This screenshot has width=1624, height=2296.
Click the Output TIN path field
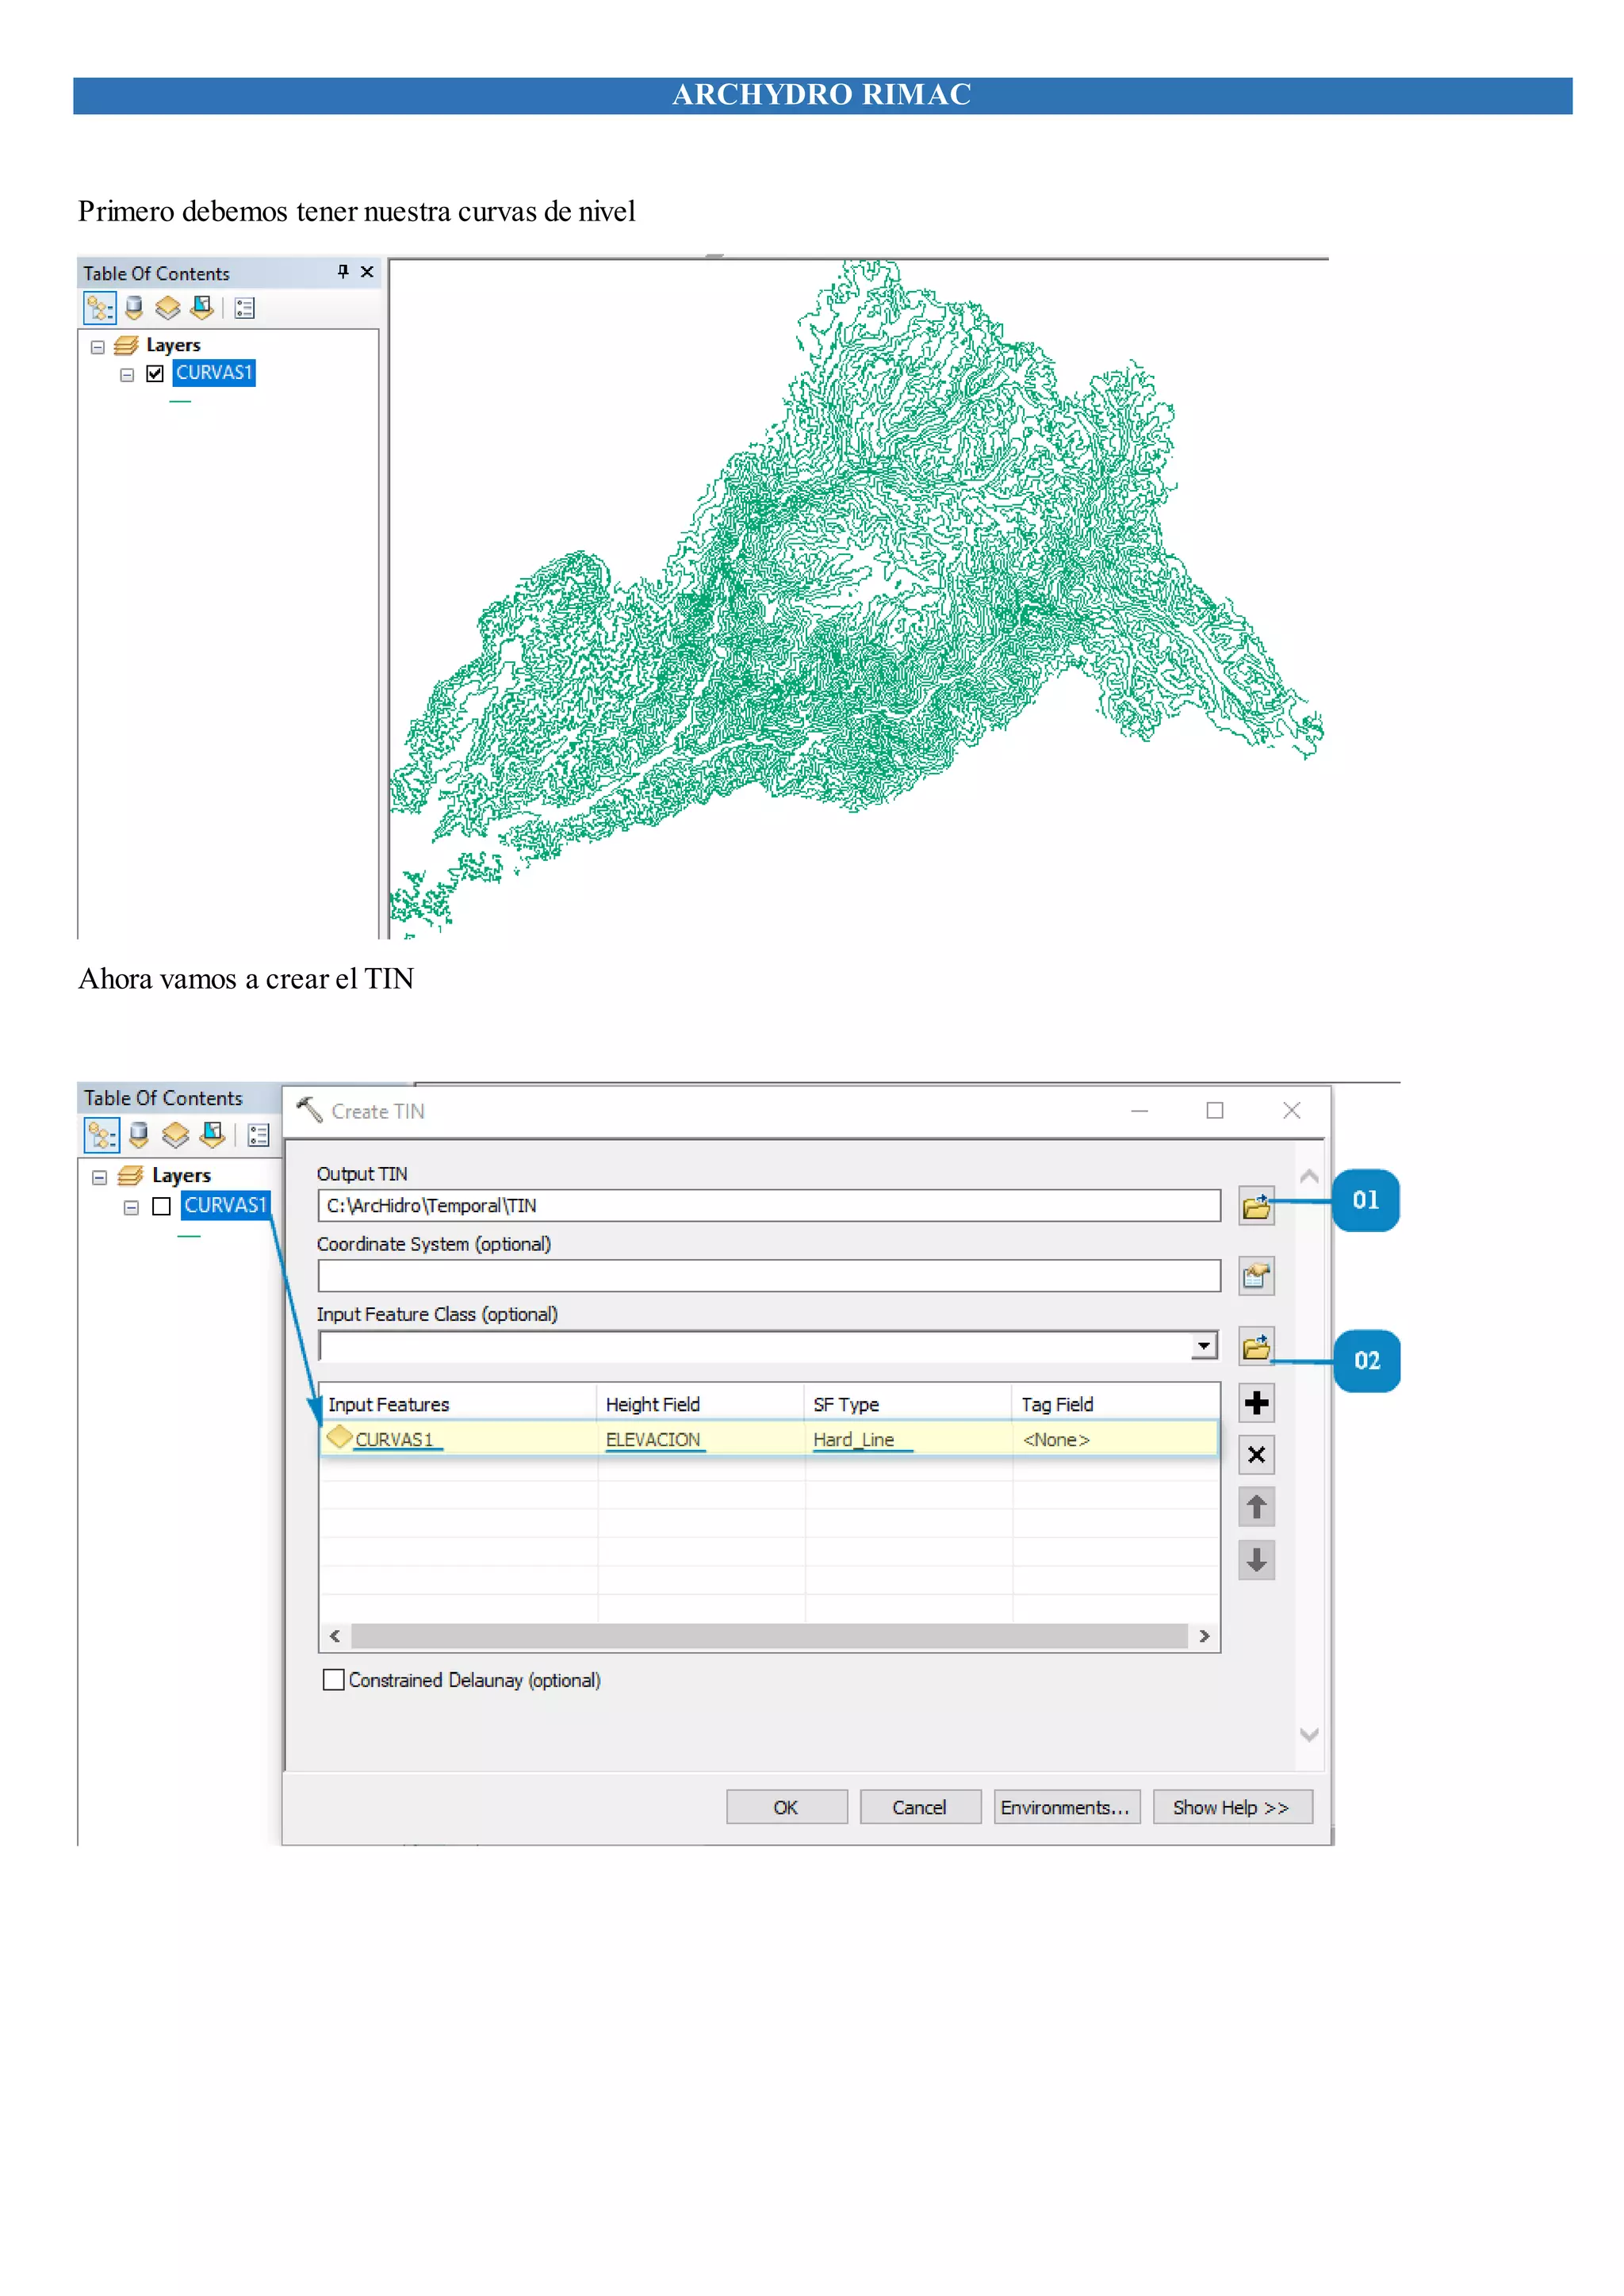(768, 1206)
